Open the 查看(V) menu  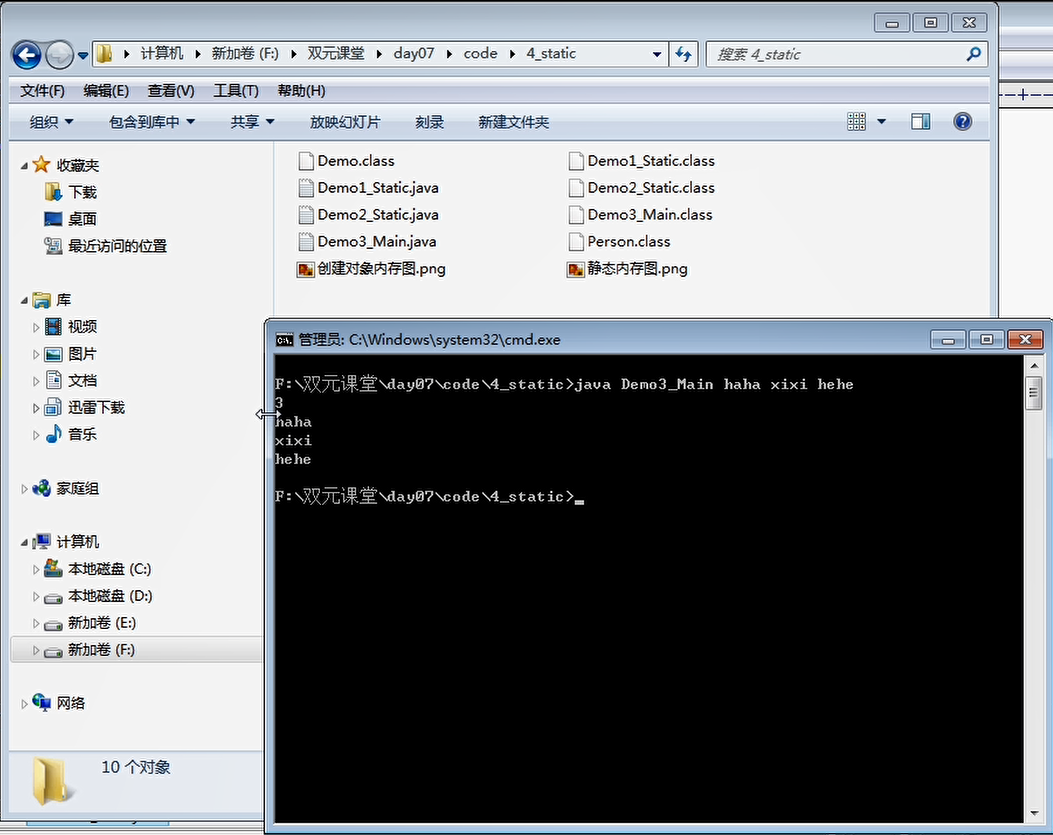(170, 90)
